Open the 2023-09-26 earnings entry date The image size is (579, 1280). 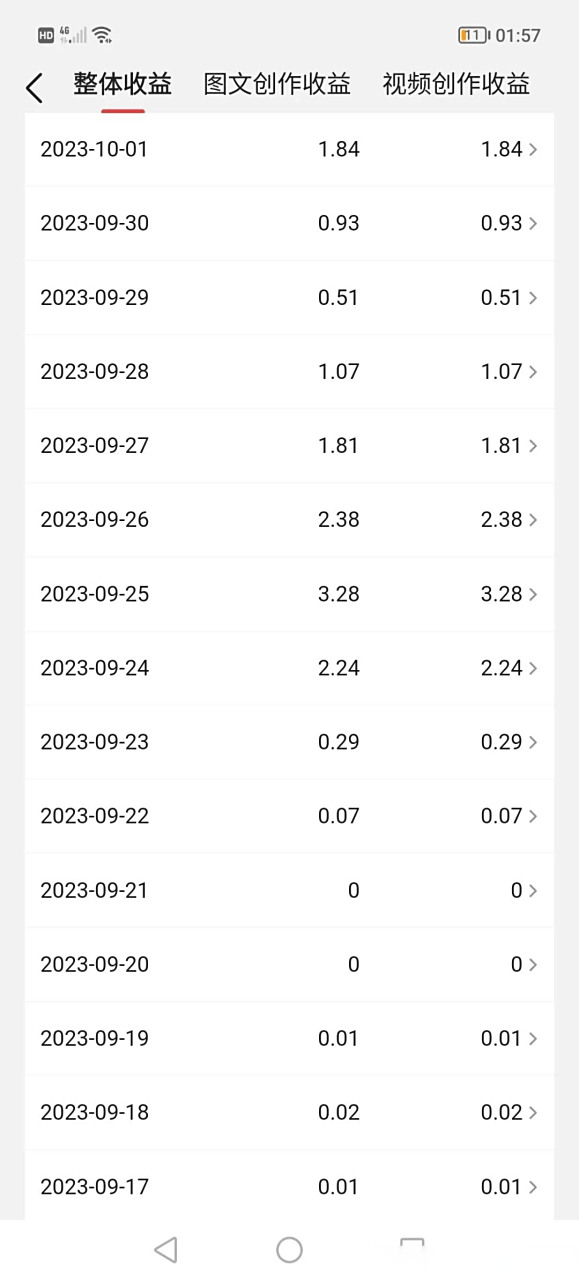point(95,520)
